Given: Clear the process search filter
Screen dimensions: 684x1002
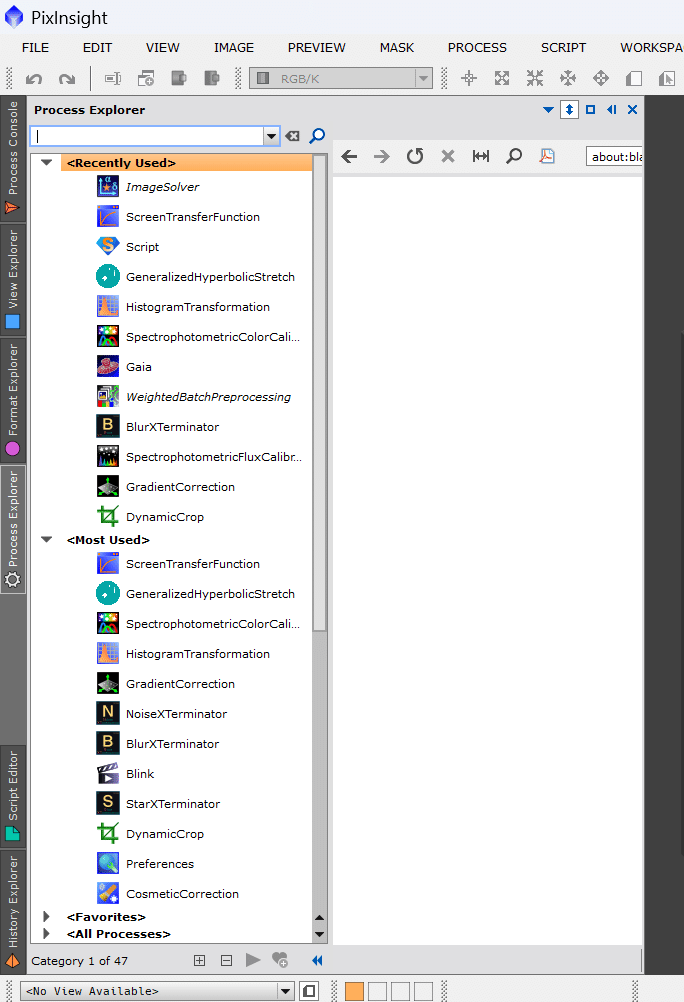Looking at the screenshot, I should click(x=293, y=135).
